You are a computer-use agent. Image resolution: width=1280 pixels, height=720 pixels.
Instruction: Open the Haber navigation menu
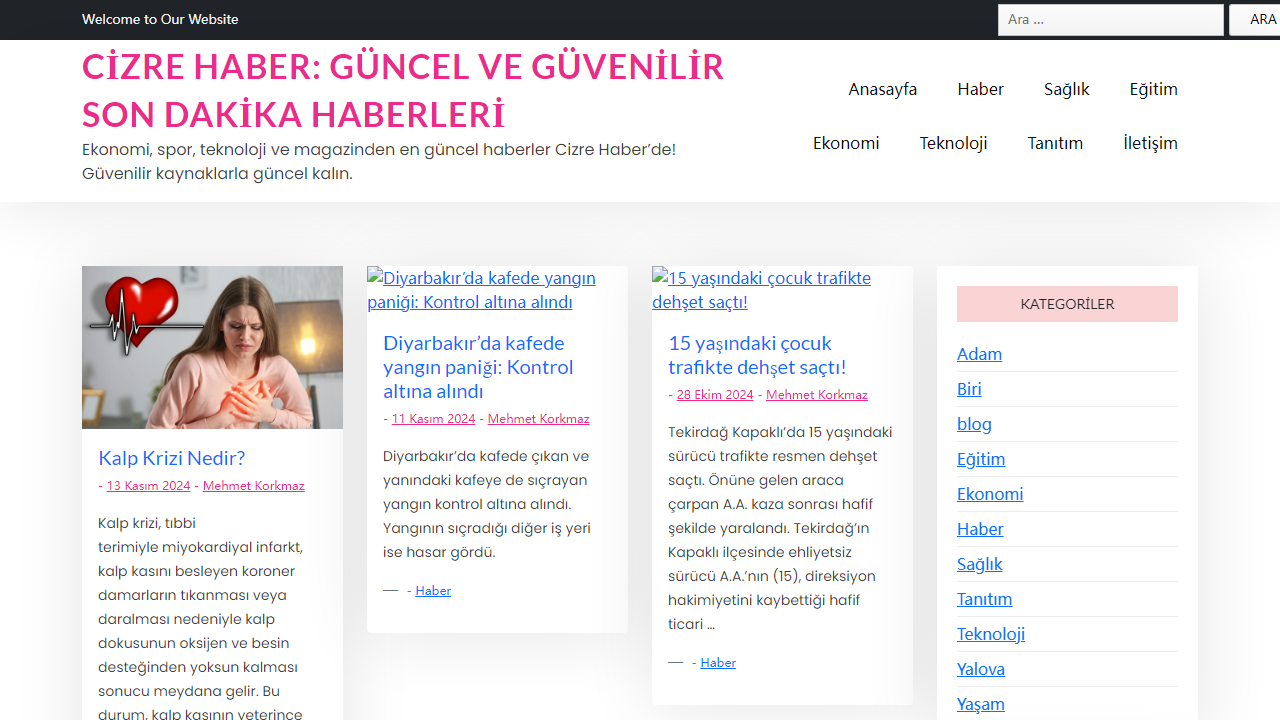pos(980,89)
